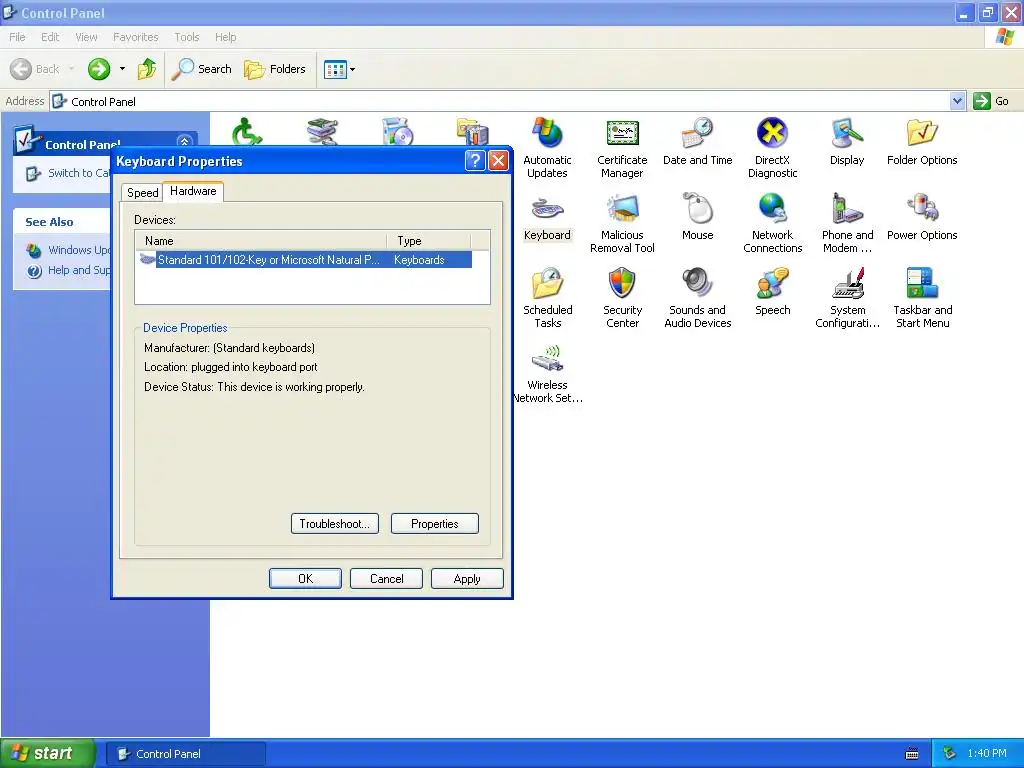Viewport: 1024px width, 768px height.
Task: Open the View menu
Action: [86, 37]
